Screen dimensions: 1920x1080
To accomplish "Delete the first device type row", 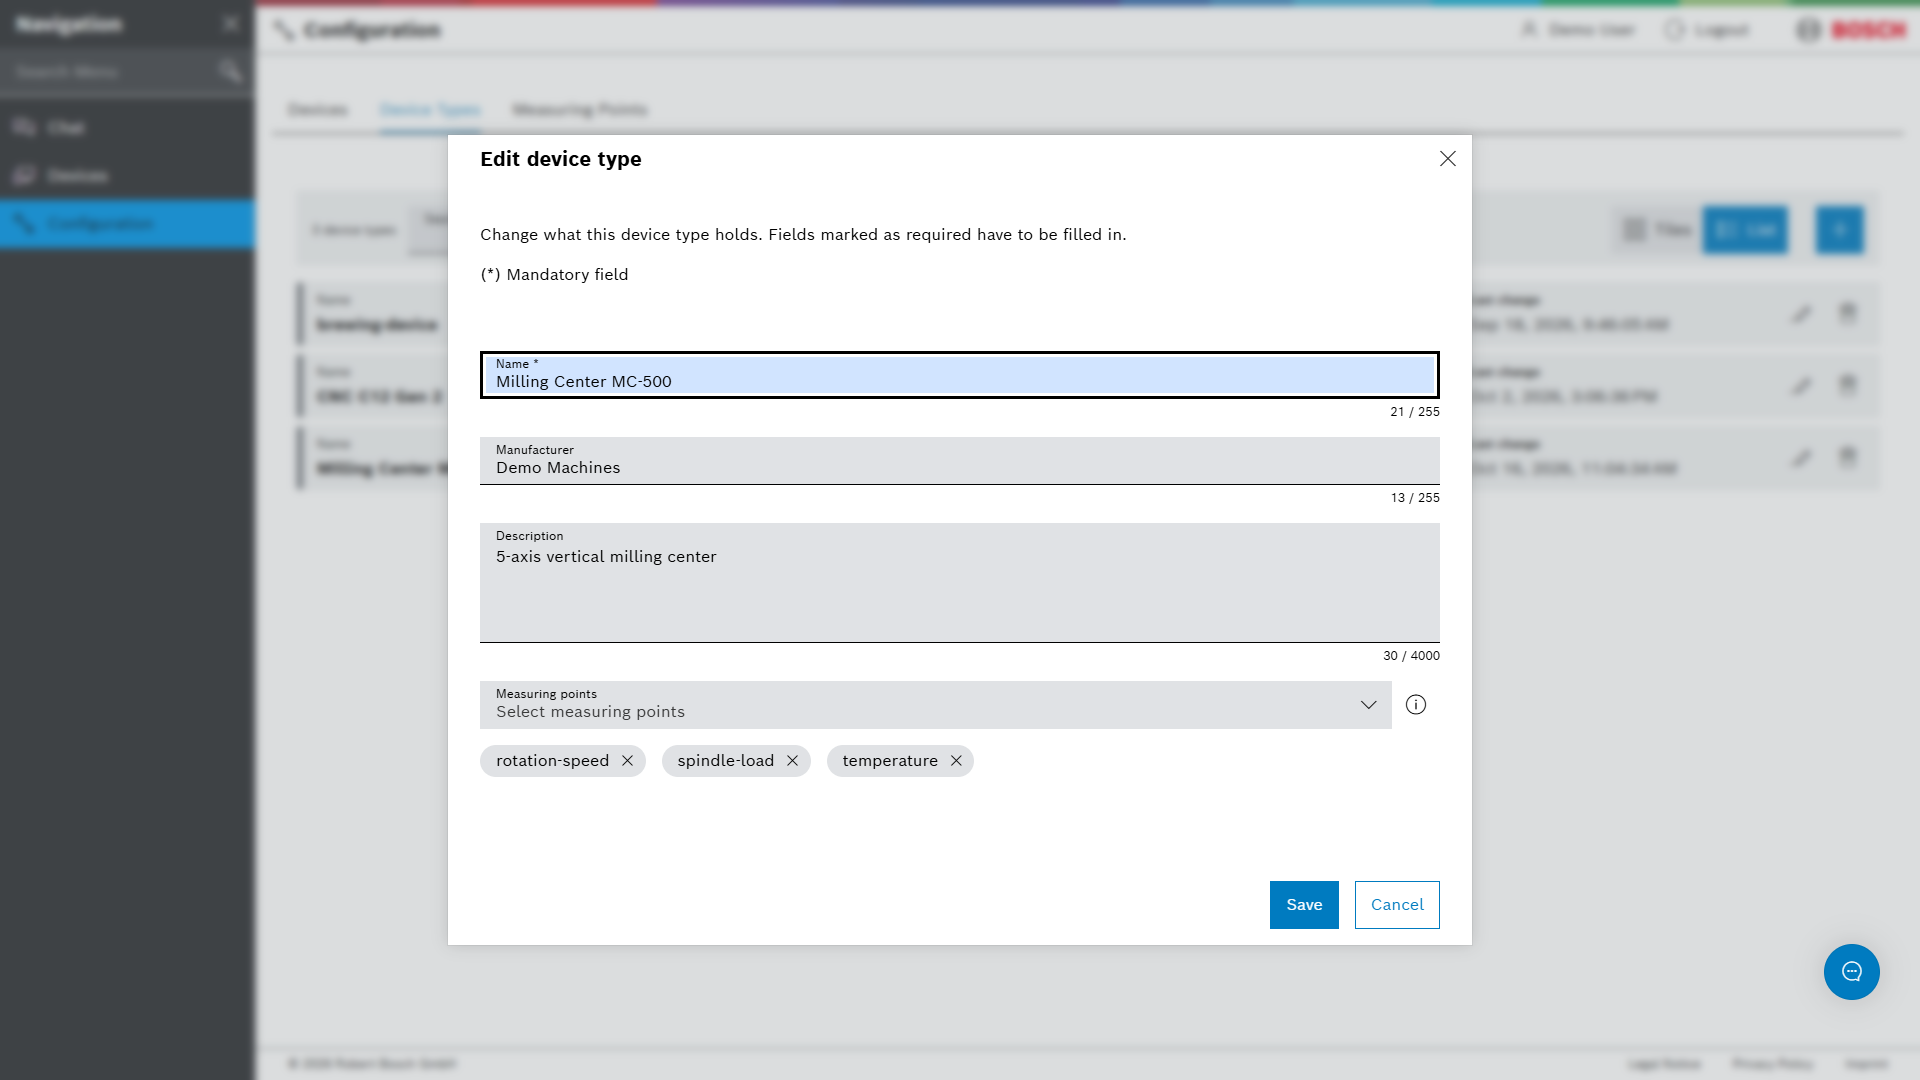I will [1847, 313].
